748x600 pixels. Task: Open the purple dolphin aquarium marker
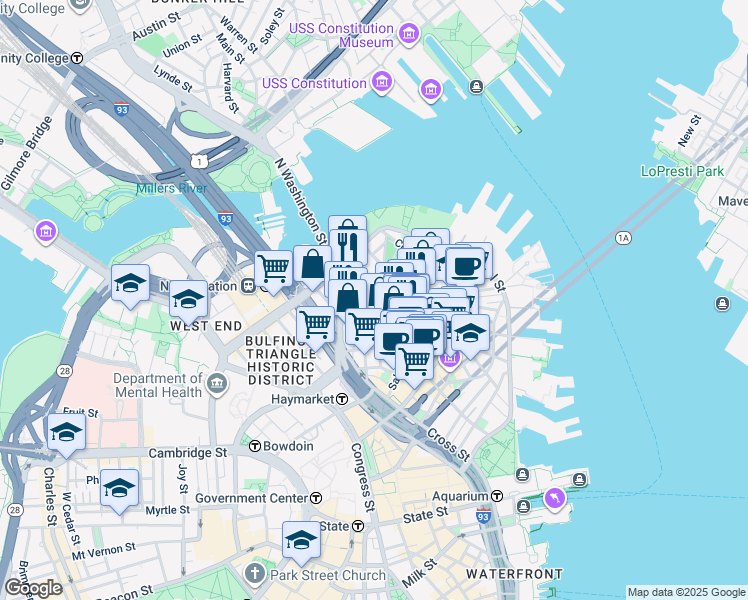[555, 498]
